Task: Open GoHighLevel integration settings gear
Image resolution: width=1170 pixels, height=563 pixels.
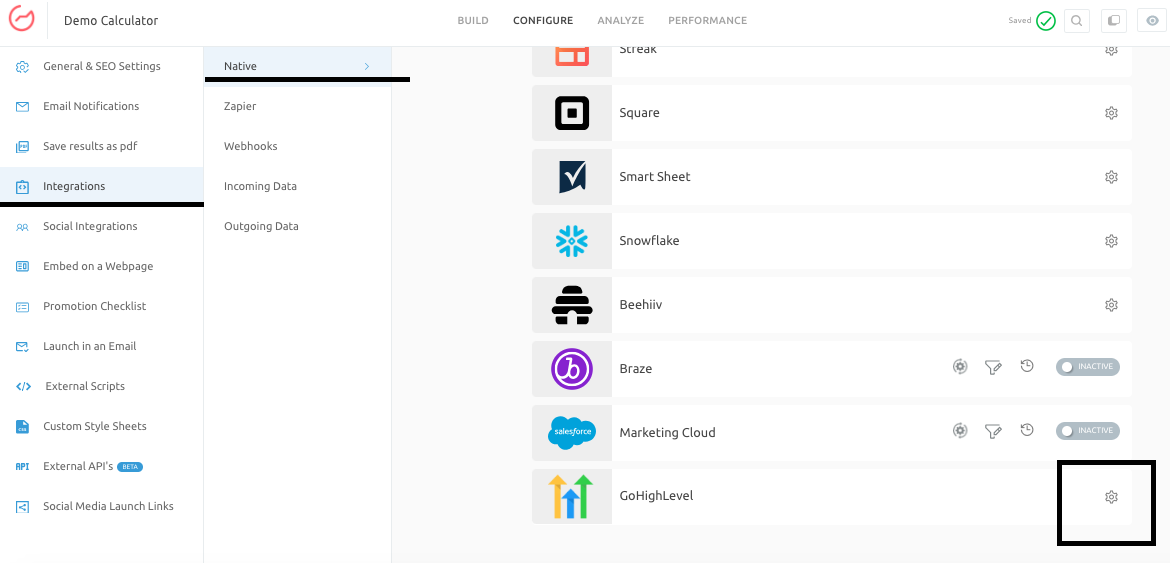Action: click(x=1110, y=497)
